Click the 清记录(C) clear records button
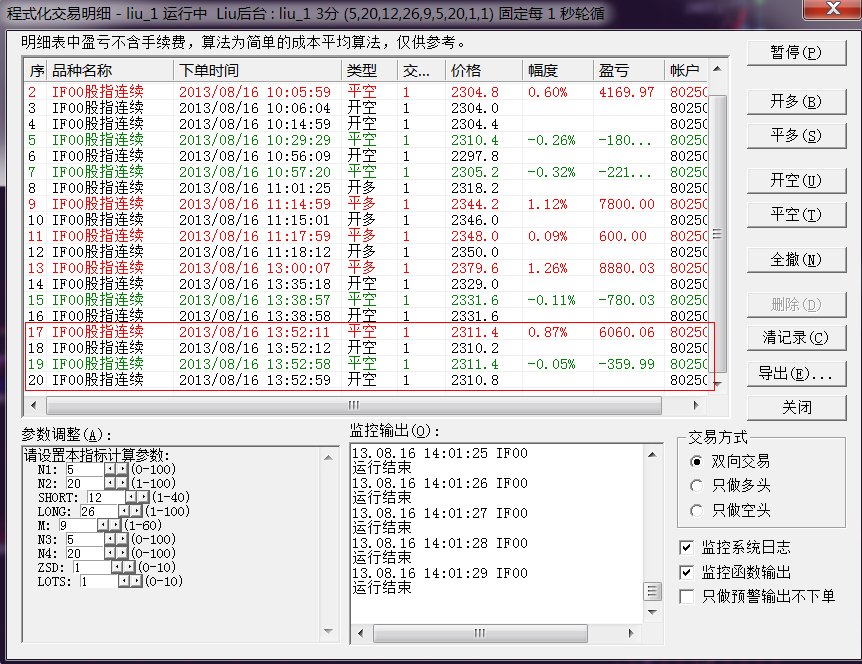This screenshot has height=664, width=862. 796,338
